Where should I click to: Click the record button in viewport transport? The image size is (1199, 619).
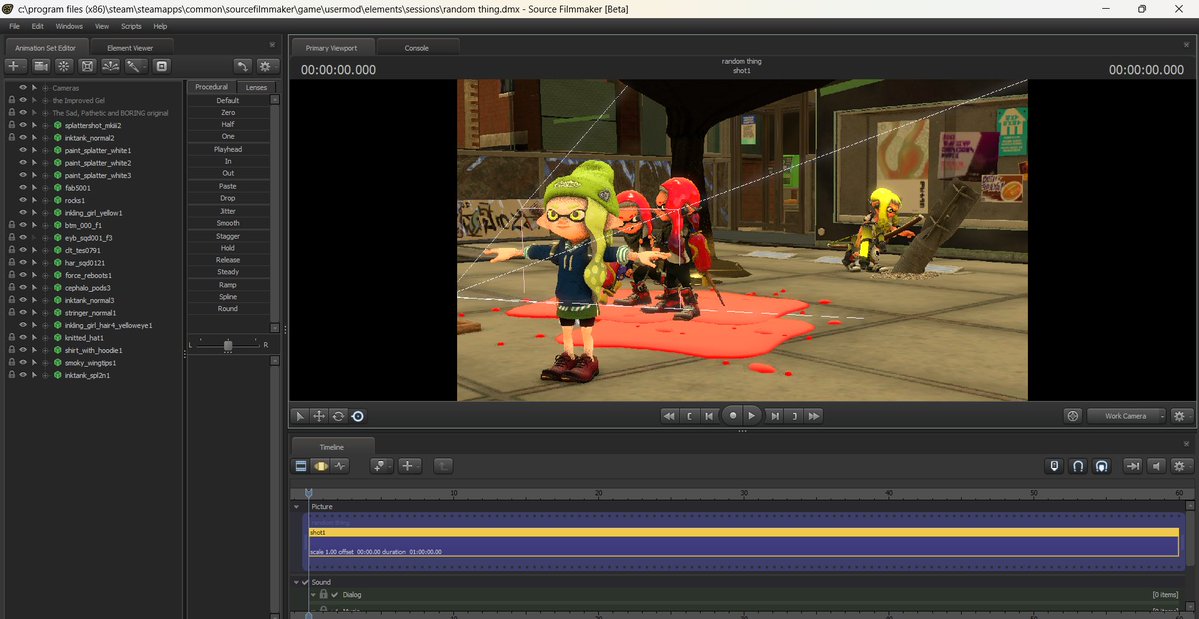pyautogui.click(x=733, y=416)
